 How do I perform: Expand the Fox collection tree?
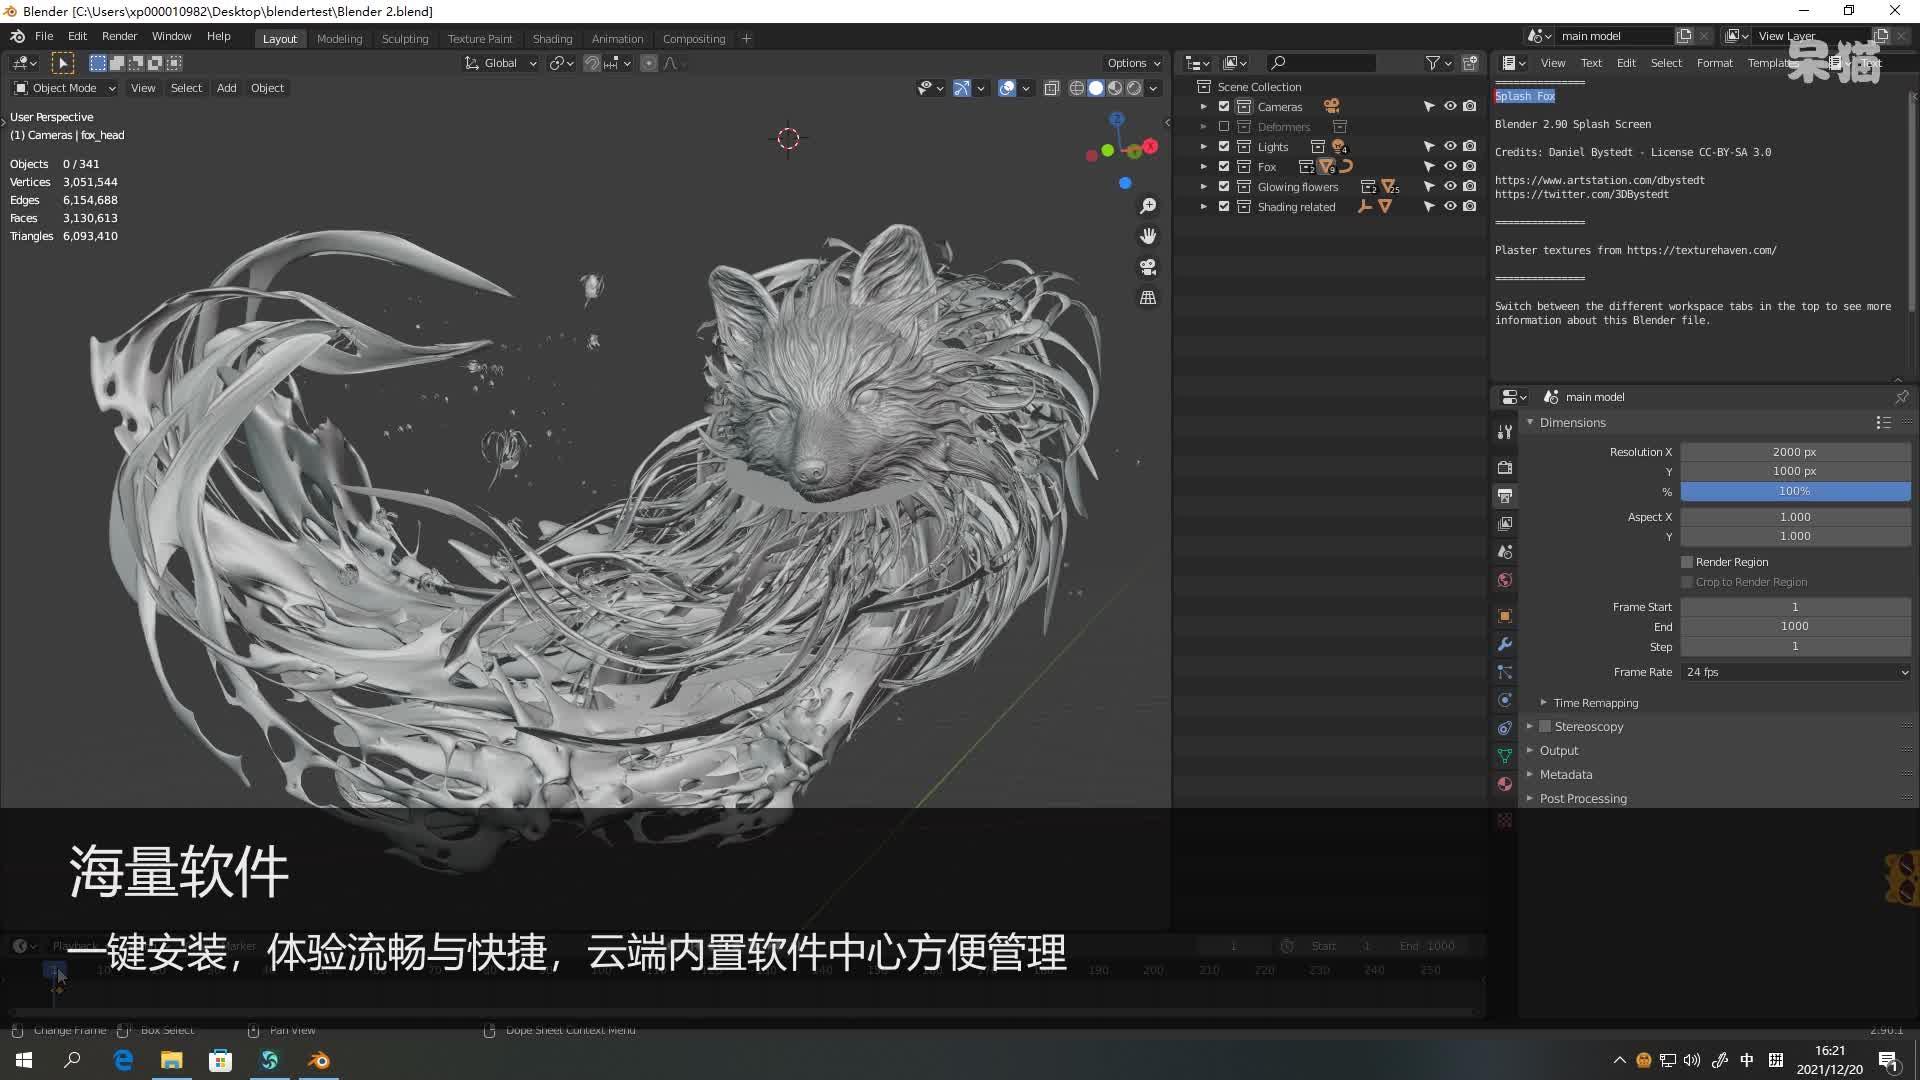point(1203,167)
